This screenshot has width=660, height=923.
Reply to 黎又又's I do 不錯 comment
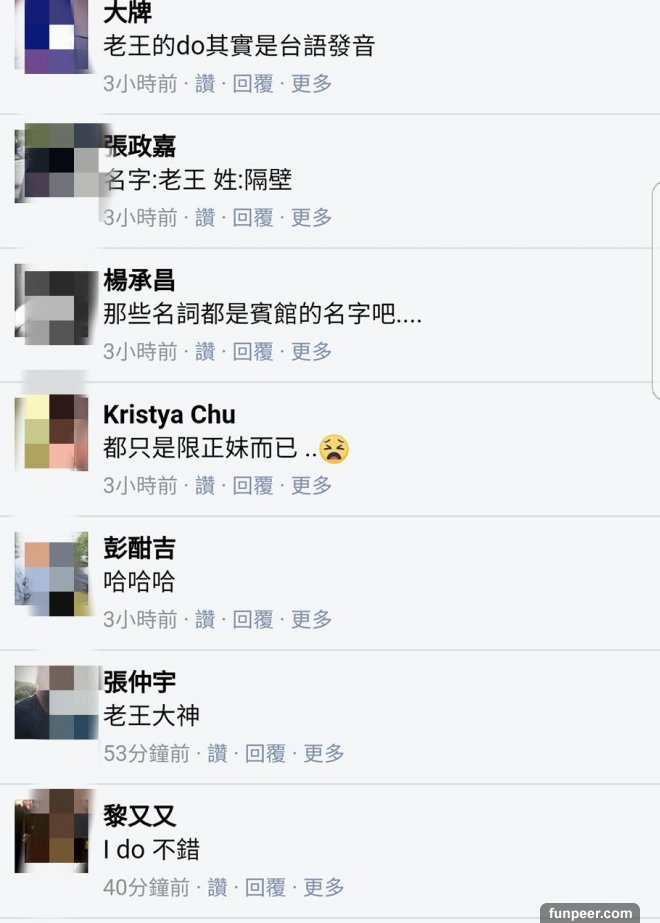(265, 888)
